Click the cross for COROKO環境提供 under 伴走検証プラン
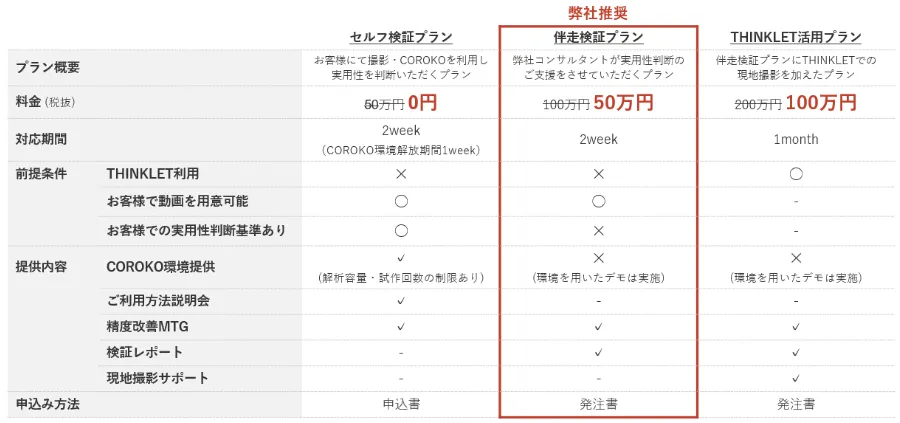 [598, 259]
